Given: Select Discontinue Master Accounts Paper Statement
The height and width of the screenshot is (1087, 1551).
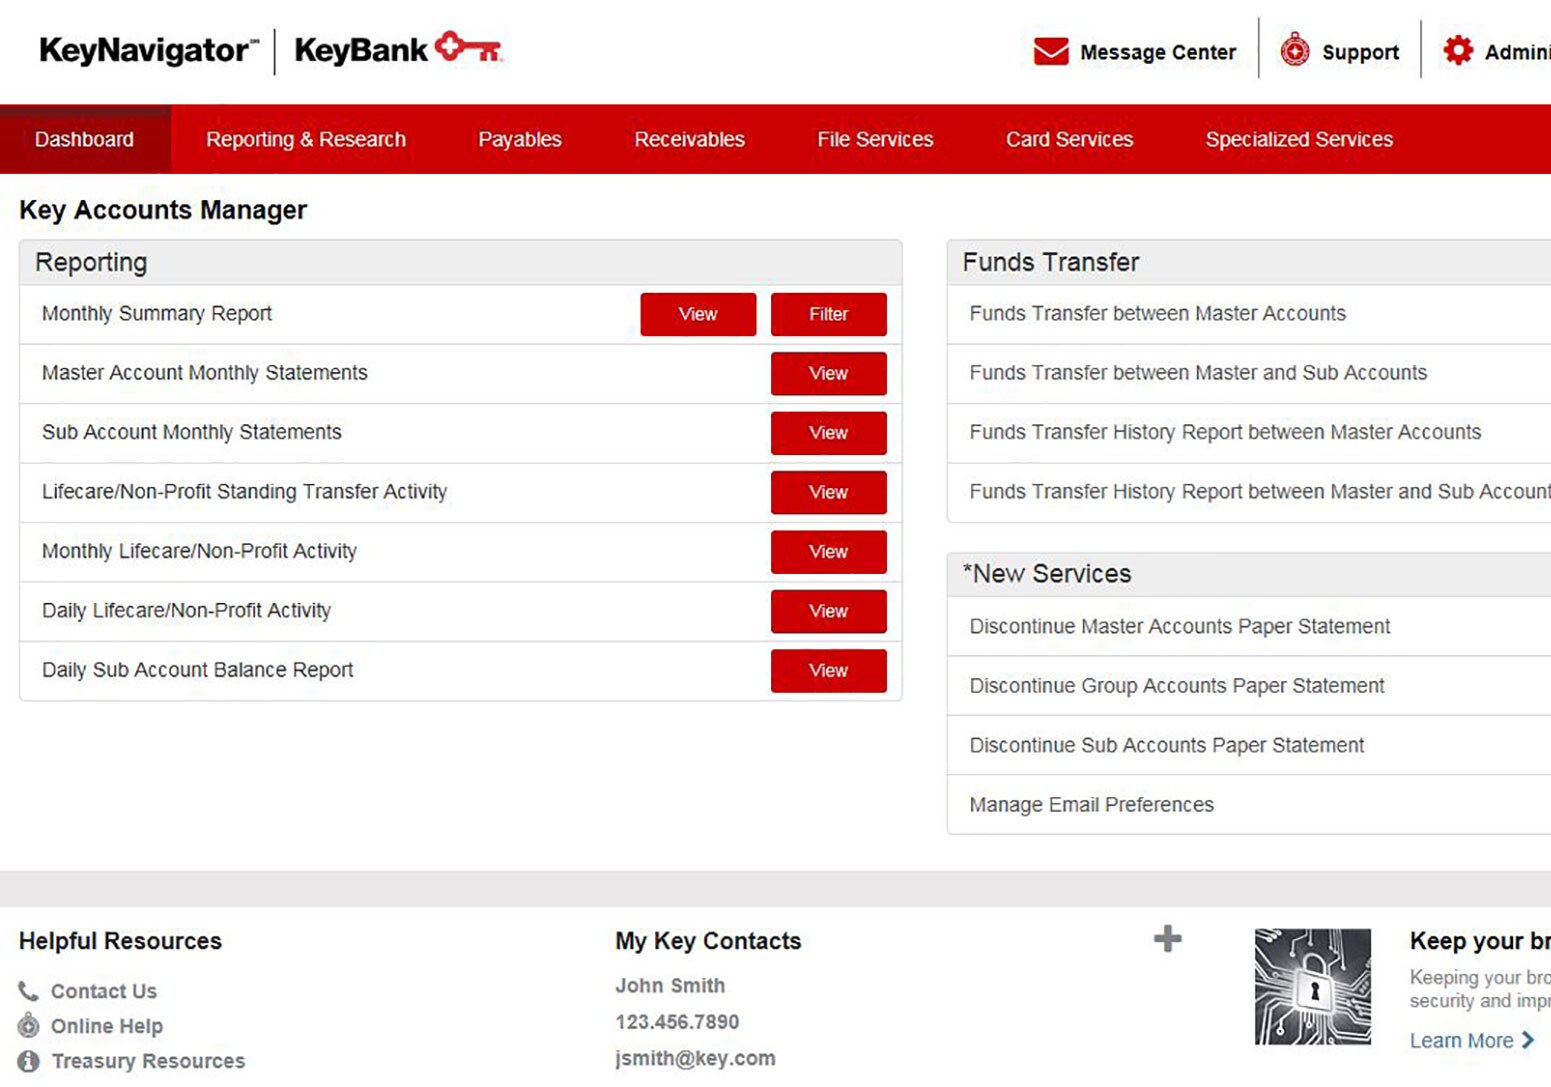Looking at the screenshot, I should (x=1180, y=626).
